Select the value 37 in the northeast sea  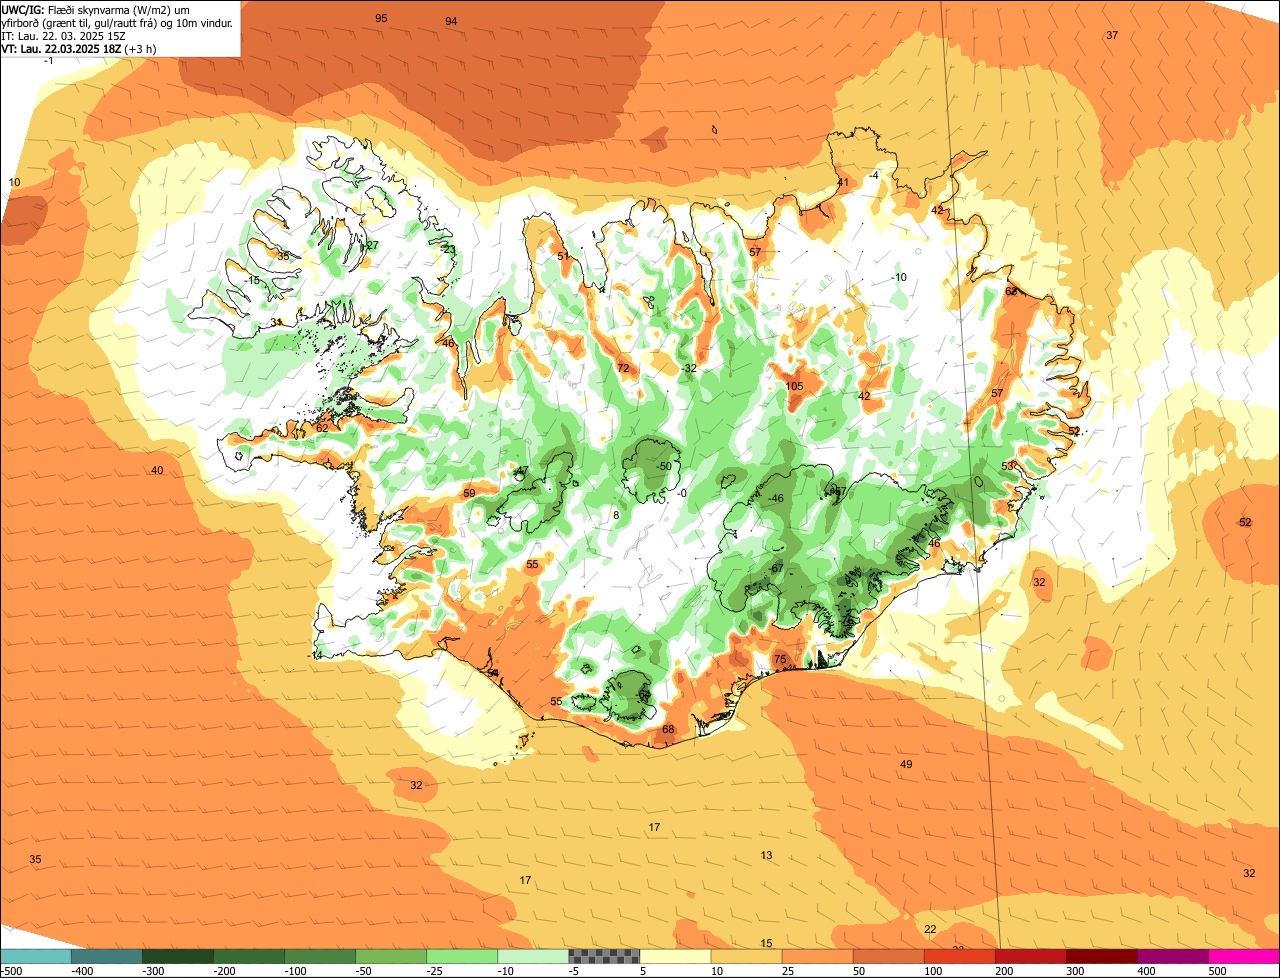coord(1112,35)
